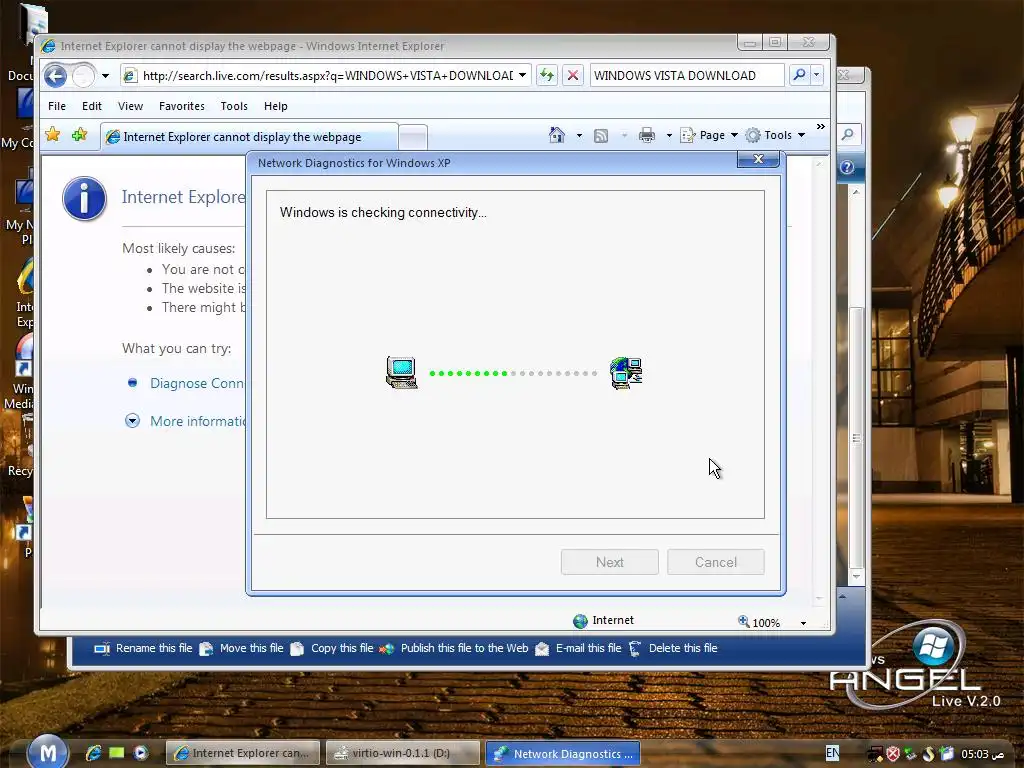Image resolution: width=1024 pixels, height=768 pixels.
Task: Launch Windows Media Player from quick launch
Action: (x=140, y=753)
